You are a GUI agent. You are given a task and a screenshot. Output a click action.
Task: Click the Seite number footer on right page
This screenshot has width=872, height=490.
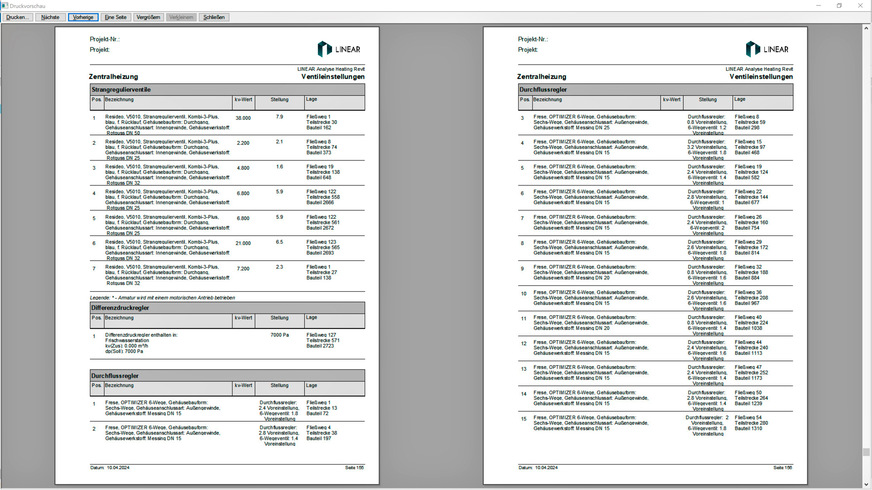pos(782,468)
